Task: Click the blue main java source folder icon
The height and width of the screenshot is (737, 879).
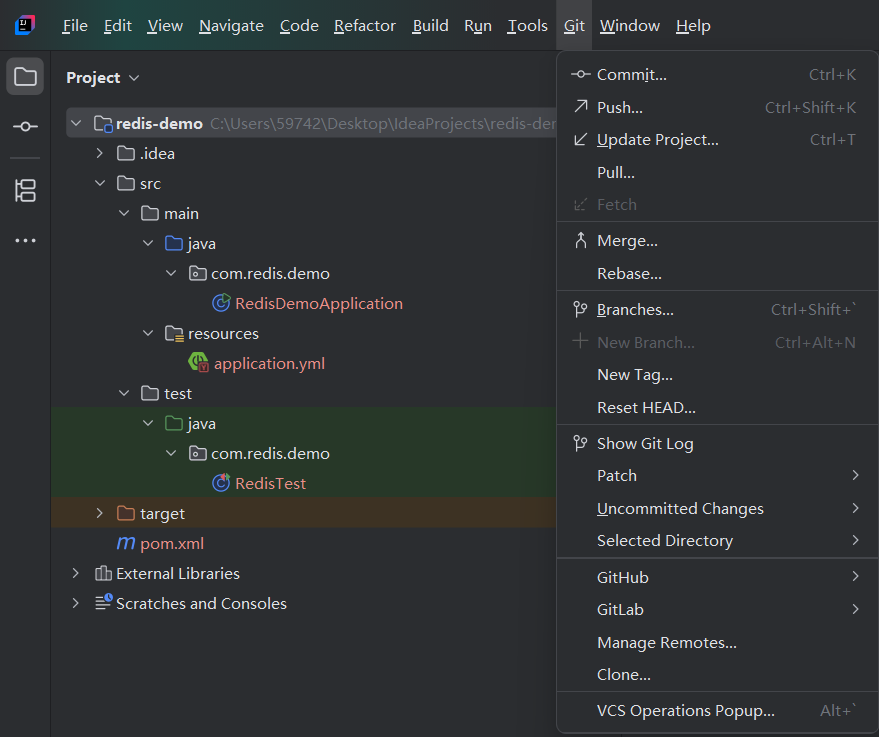Action: click(x=174, y=243)
